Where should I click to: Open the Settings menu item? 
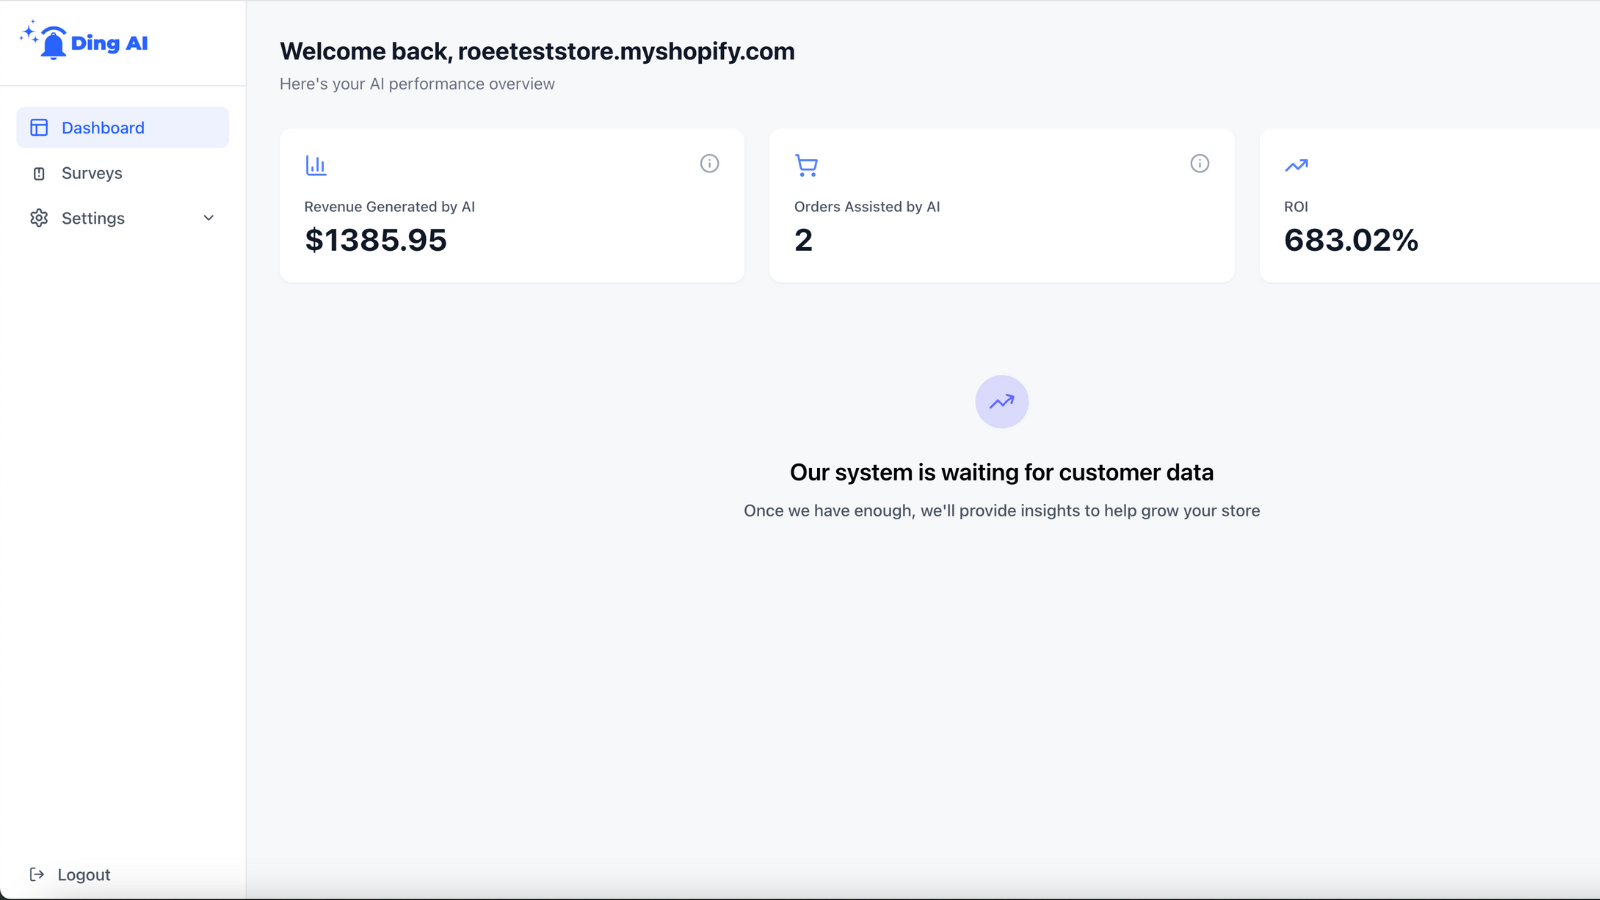(123, 218)
